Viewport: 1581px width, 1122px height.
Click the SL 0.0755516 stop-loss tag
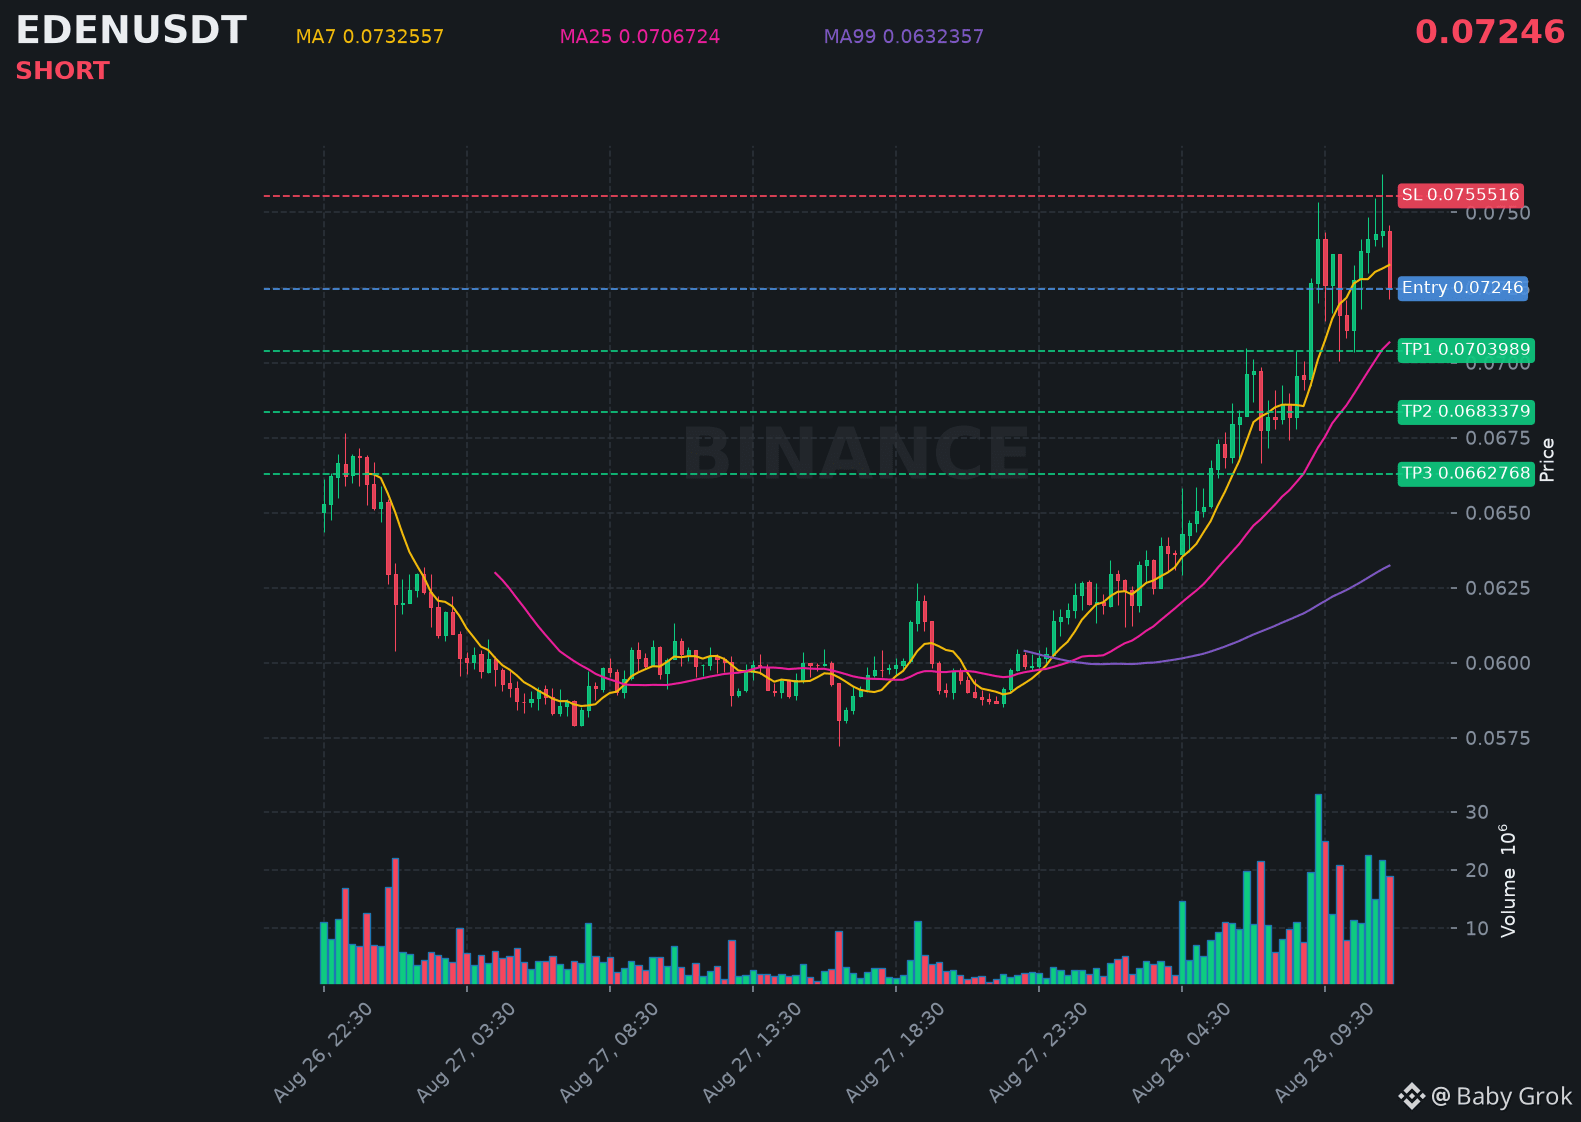click(1460, 195)
